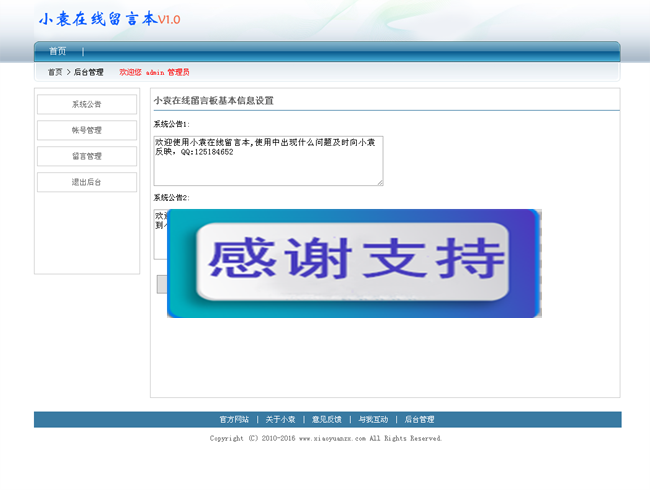Viewport: 650px width, 490px height.
Task: Open the 留言管理 sidebar menu
Action: [x=87, y=156]
